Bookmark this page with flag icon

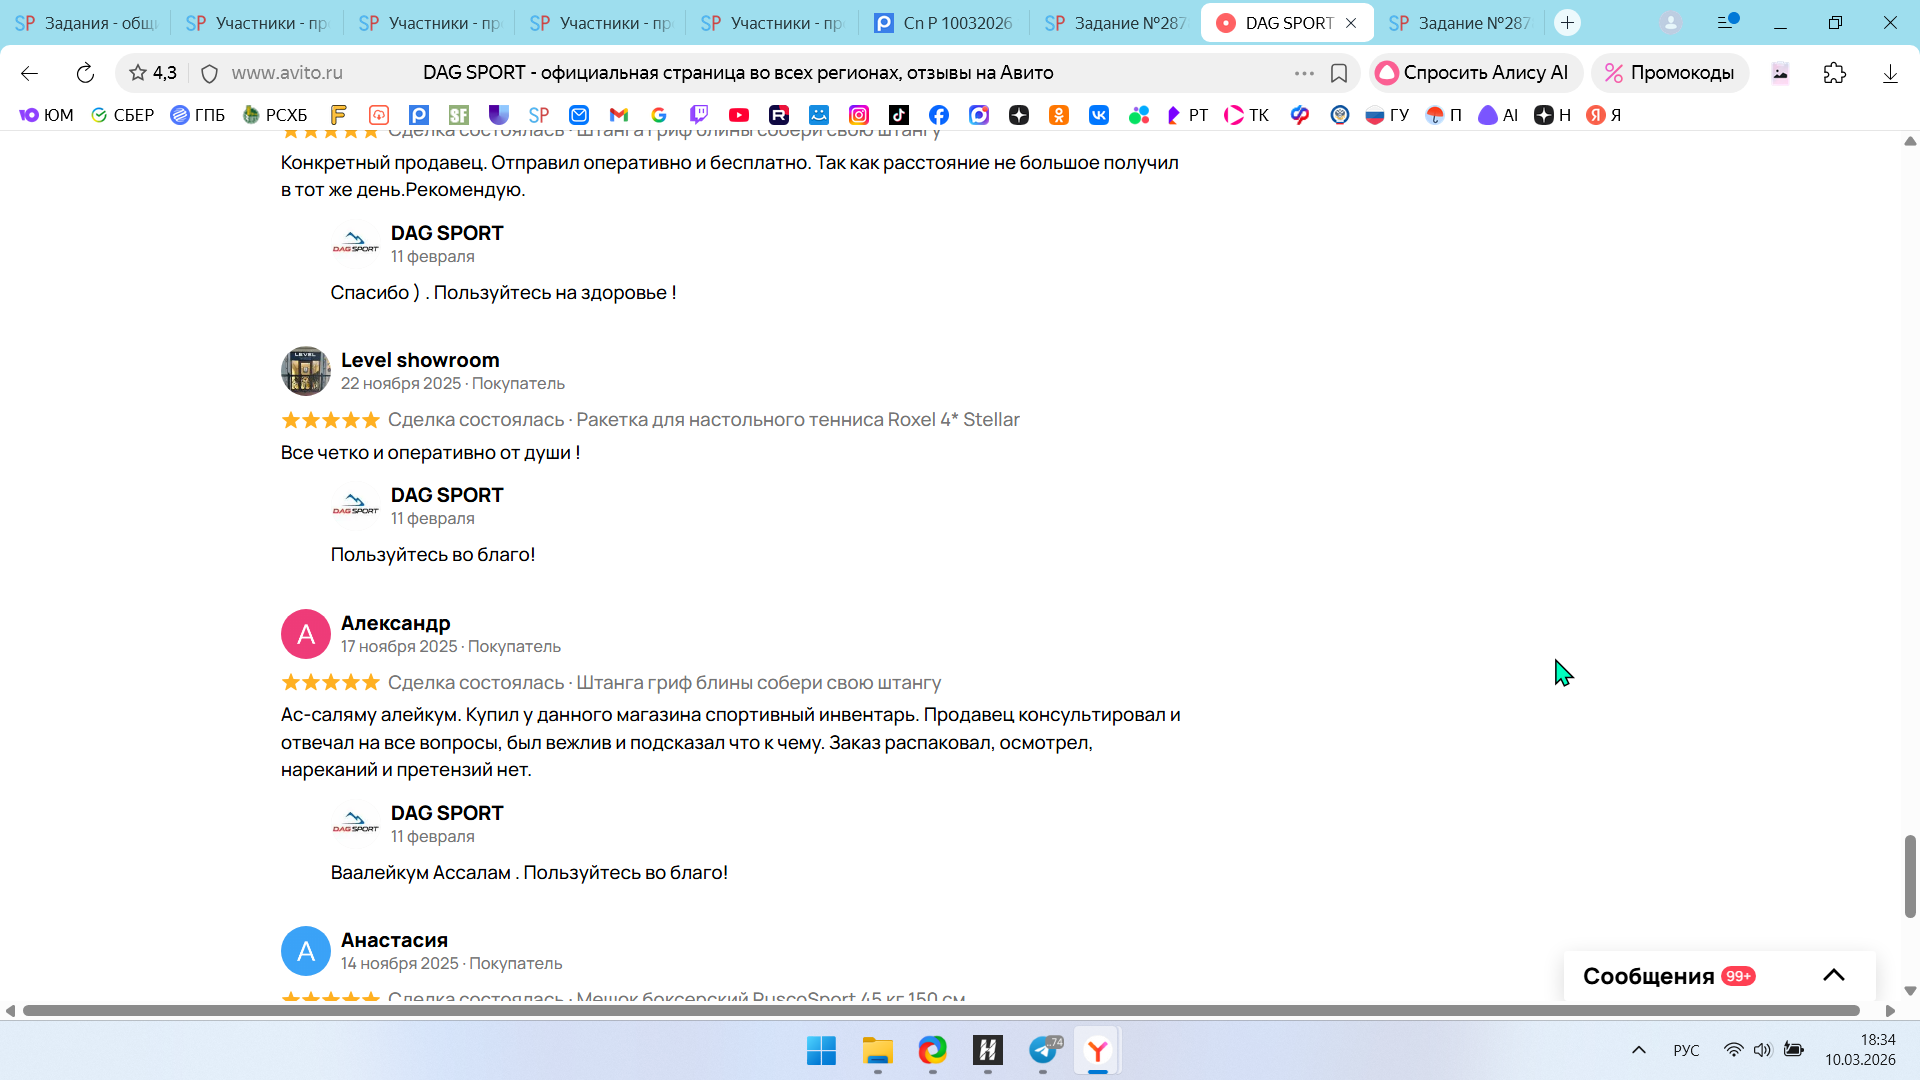tap(1339, 73)
